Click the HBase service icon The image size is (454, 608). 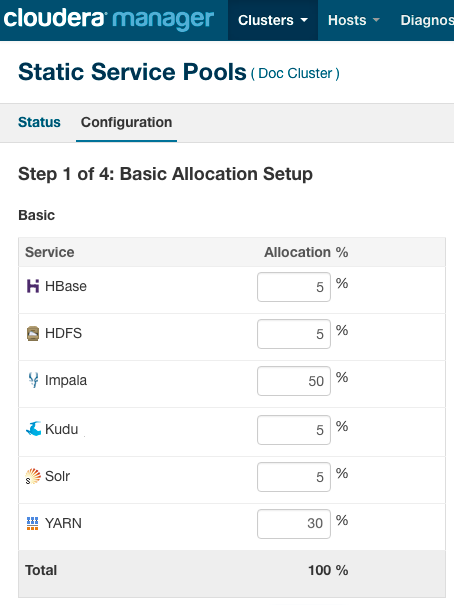tap(33, 286)
